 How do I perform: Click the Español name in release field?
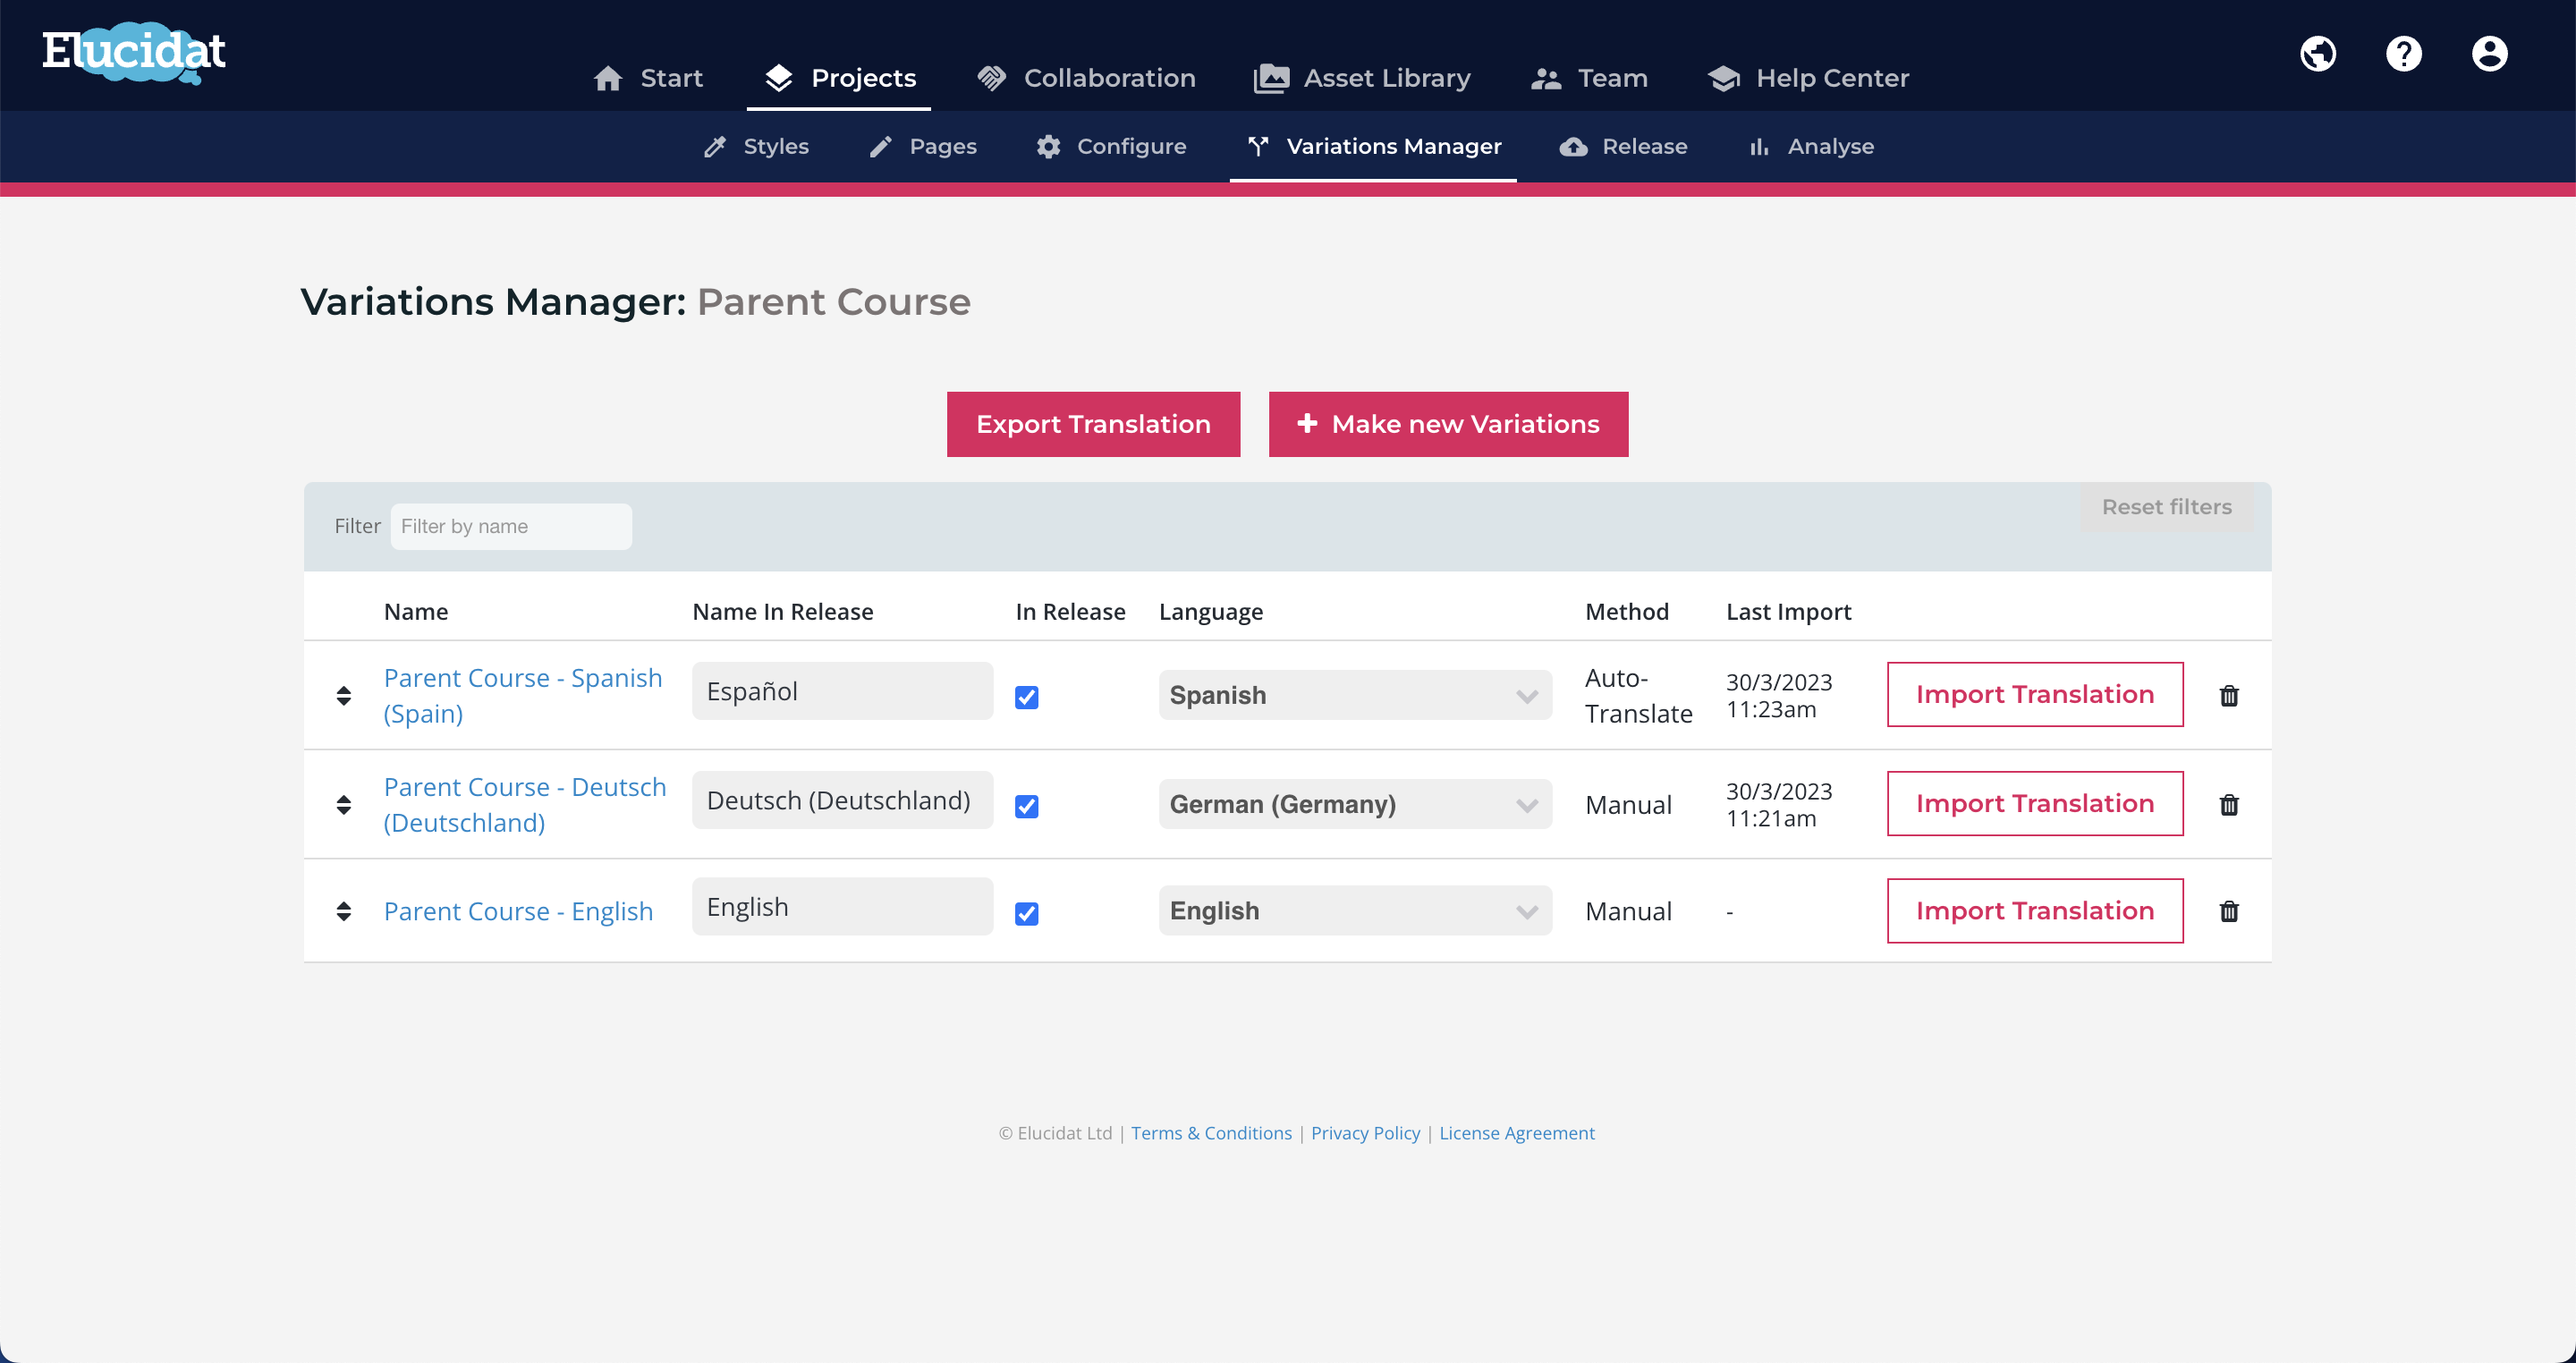(842, 691)
